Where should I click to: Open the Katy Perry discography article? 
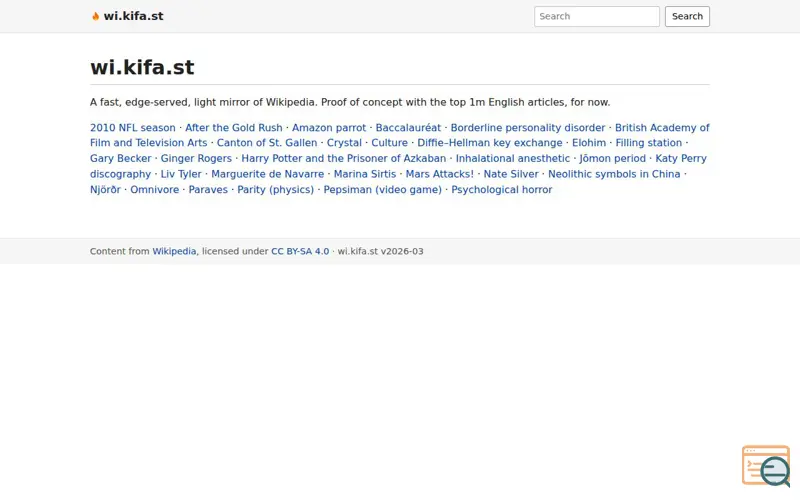[x=681, y=159]
